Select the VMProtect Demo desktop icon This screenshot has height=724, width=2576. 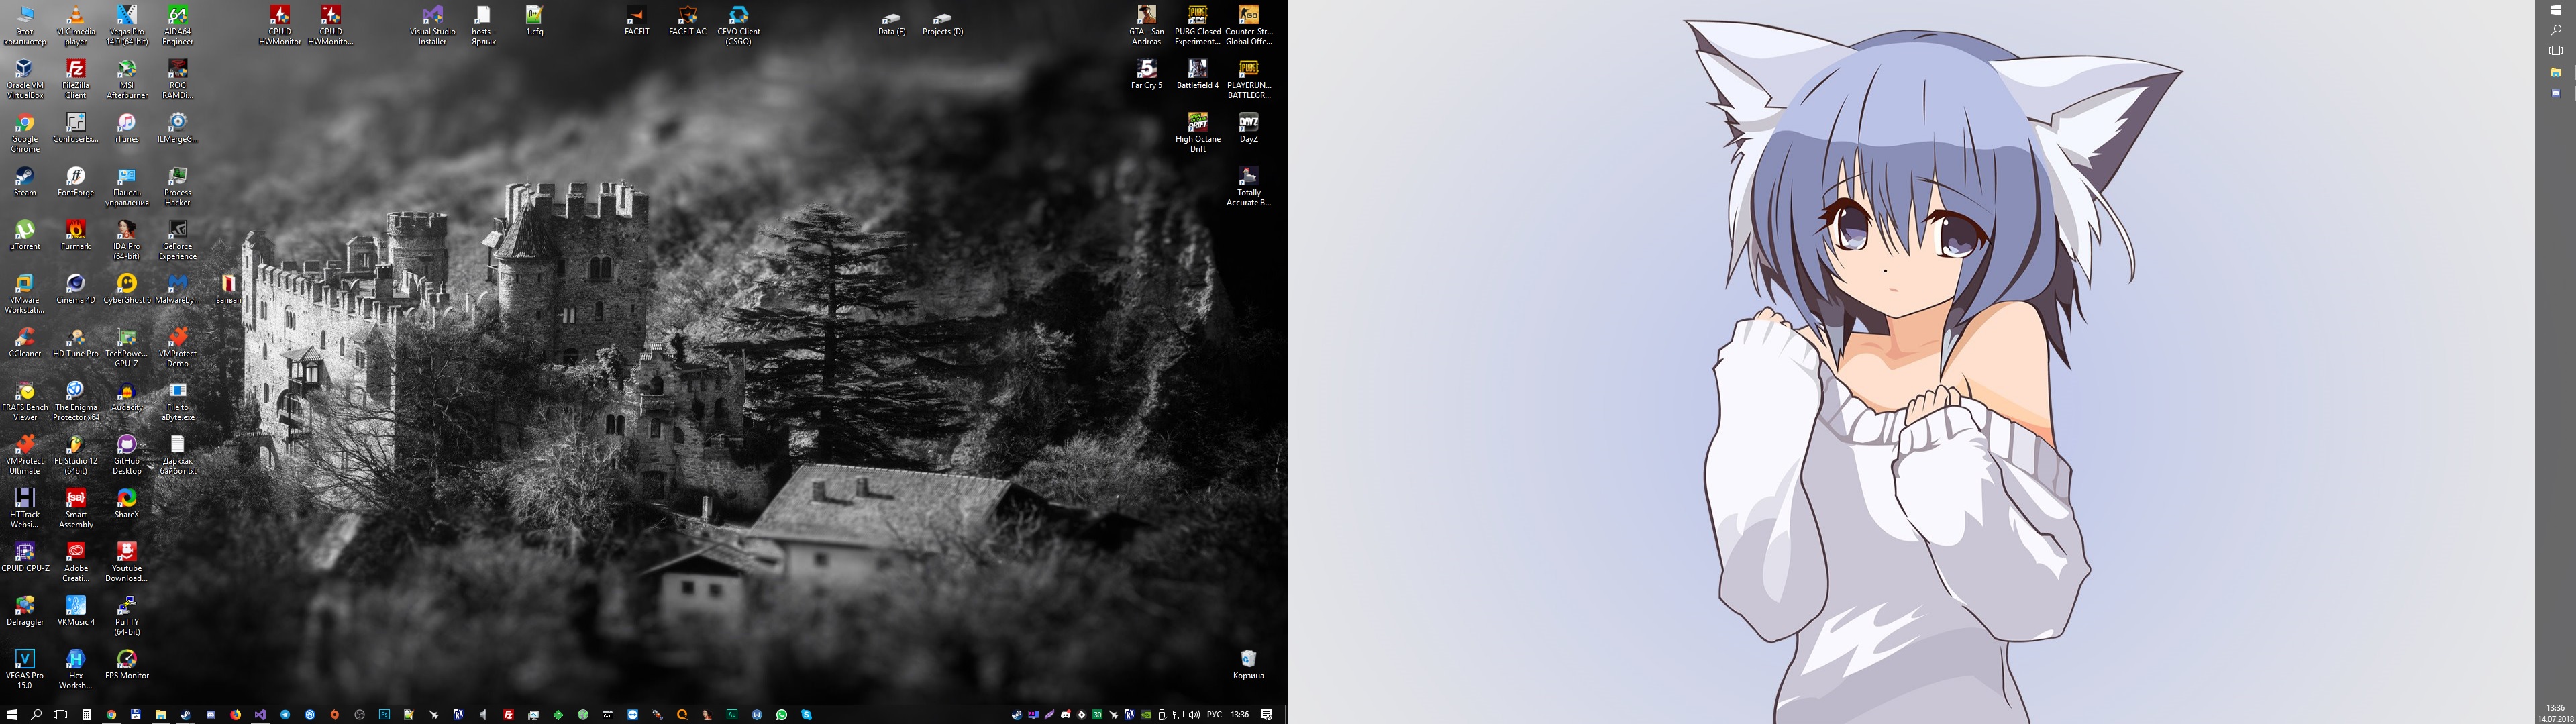[x=178, y=348]
